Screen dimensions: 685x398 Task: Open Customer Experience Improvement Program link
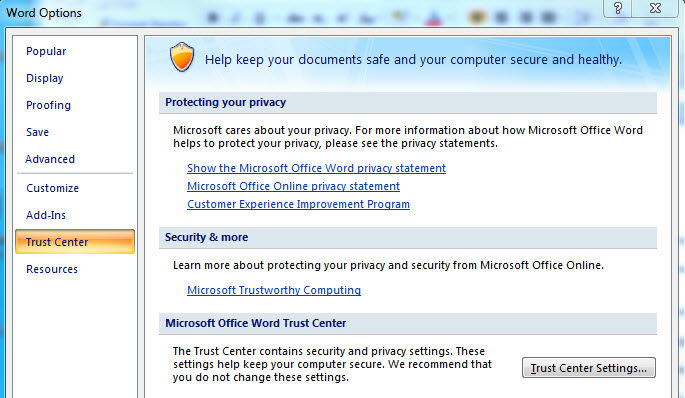(x=298, y=204)
